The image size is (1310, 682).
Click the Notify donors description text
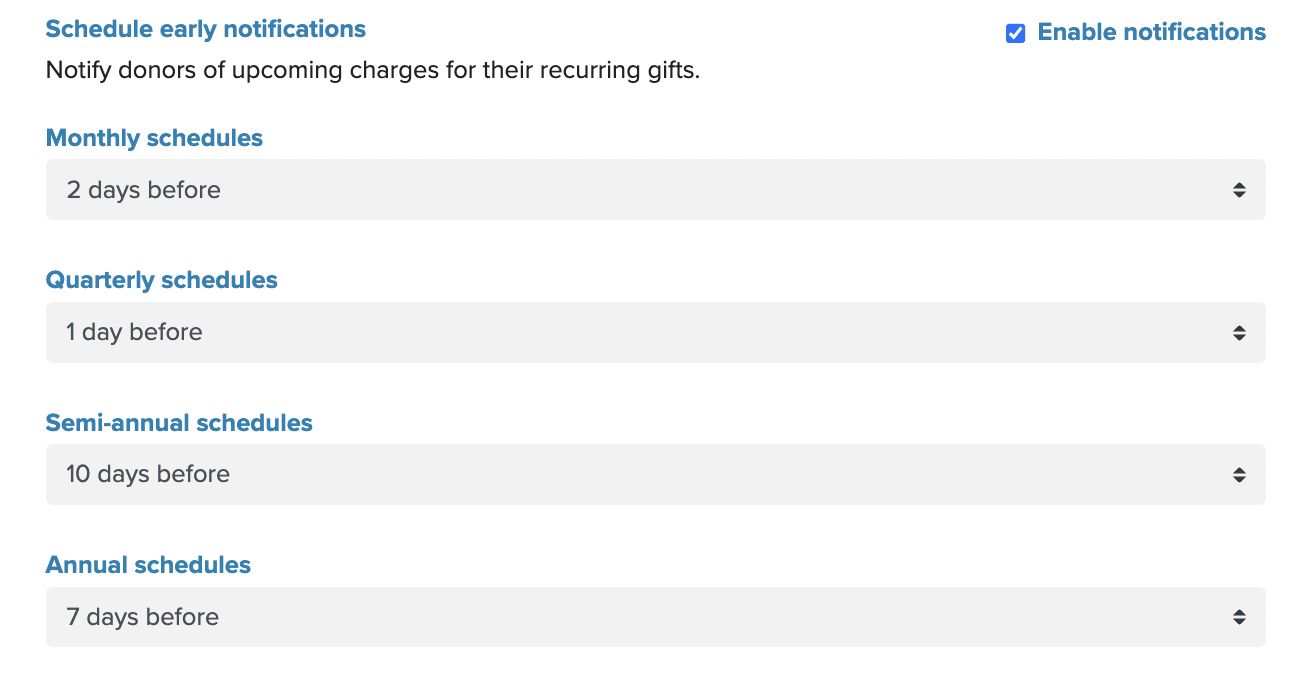(x=372, y=72)
